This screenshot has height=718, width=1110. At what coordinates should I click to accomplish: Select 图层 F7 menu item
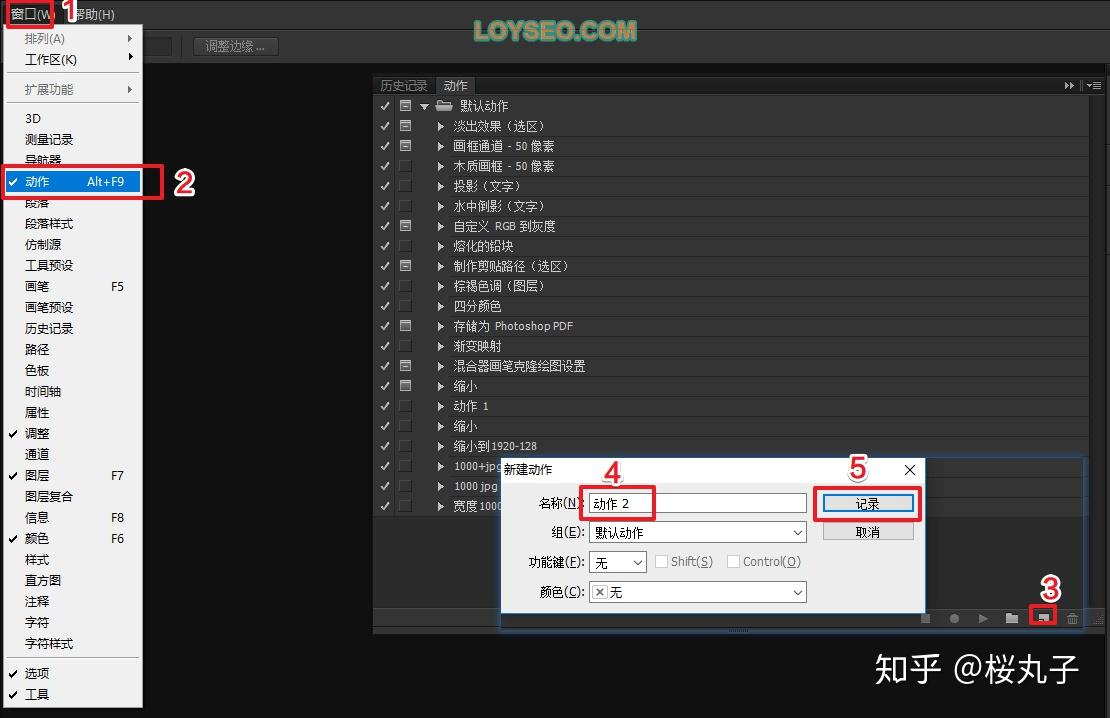coord(72,475)
